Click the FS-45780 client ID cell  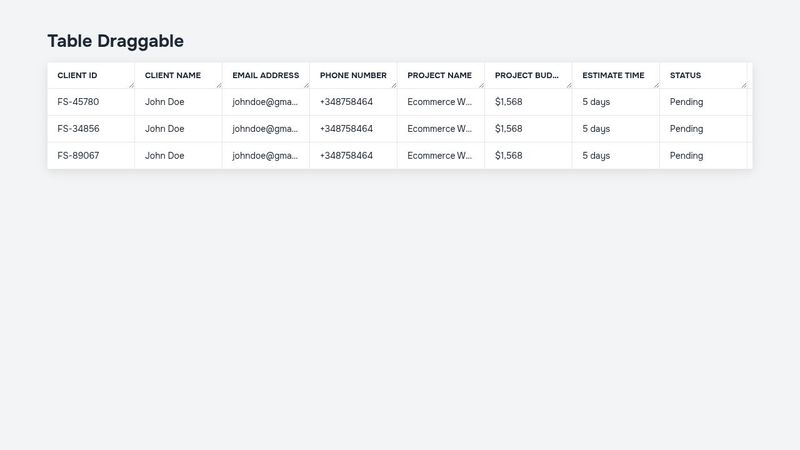[x=78, y=102]
